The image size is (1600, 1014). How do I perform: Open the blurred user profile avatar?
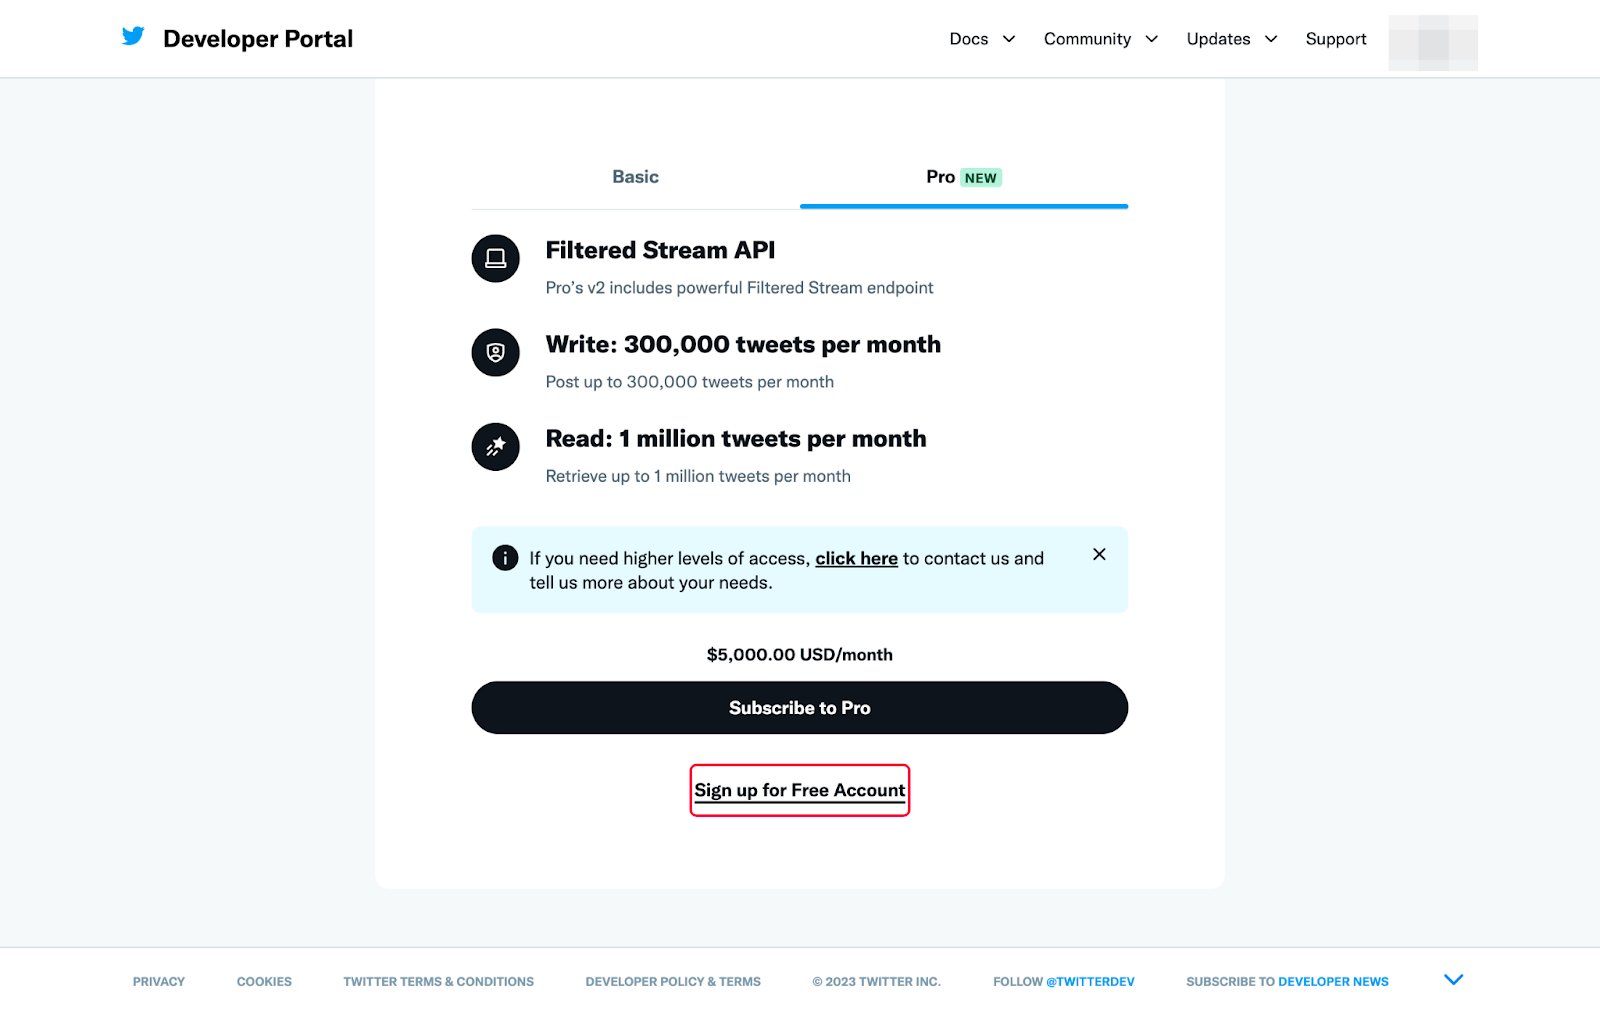click(1433, 43)
